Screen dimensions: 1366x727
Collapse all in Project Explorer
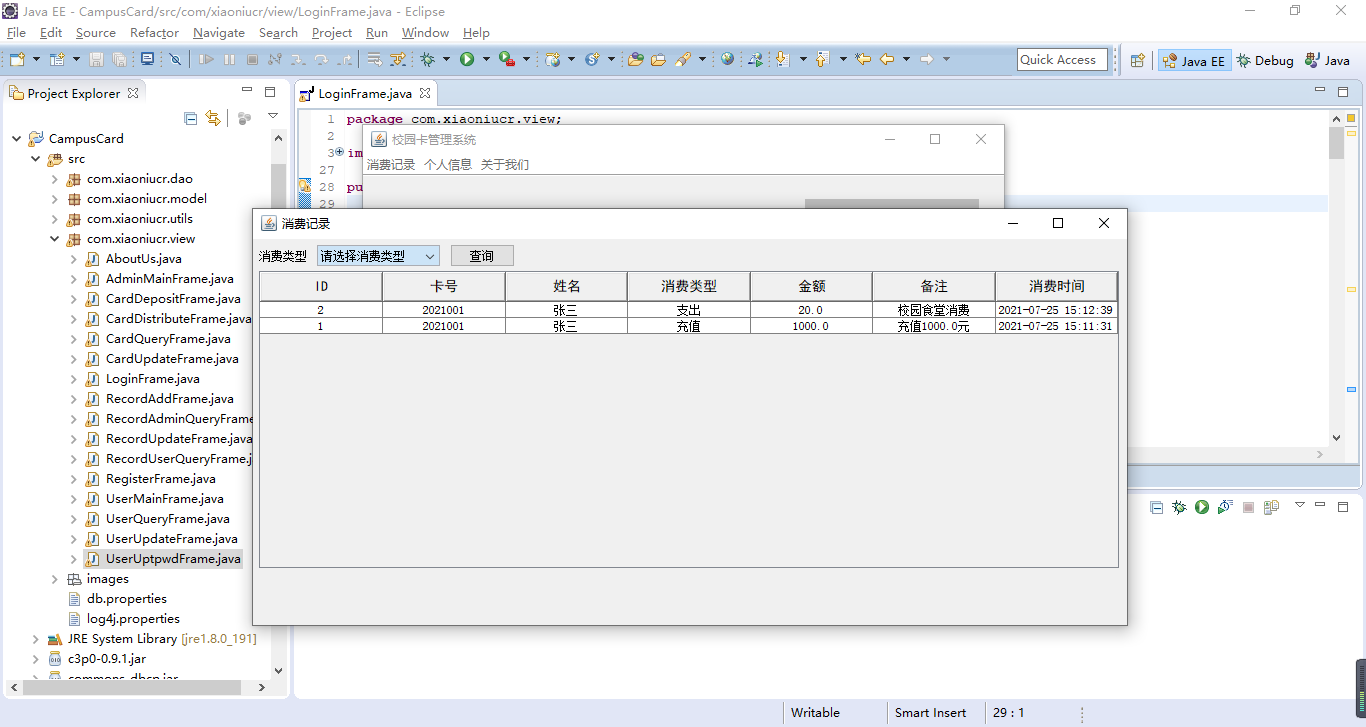(x=190, y=118)
